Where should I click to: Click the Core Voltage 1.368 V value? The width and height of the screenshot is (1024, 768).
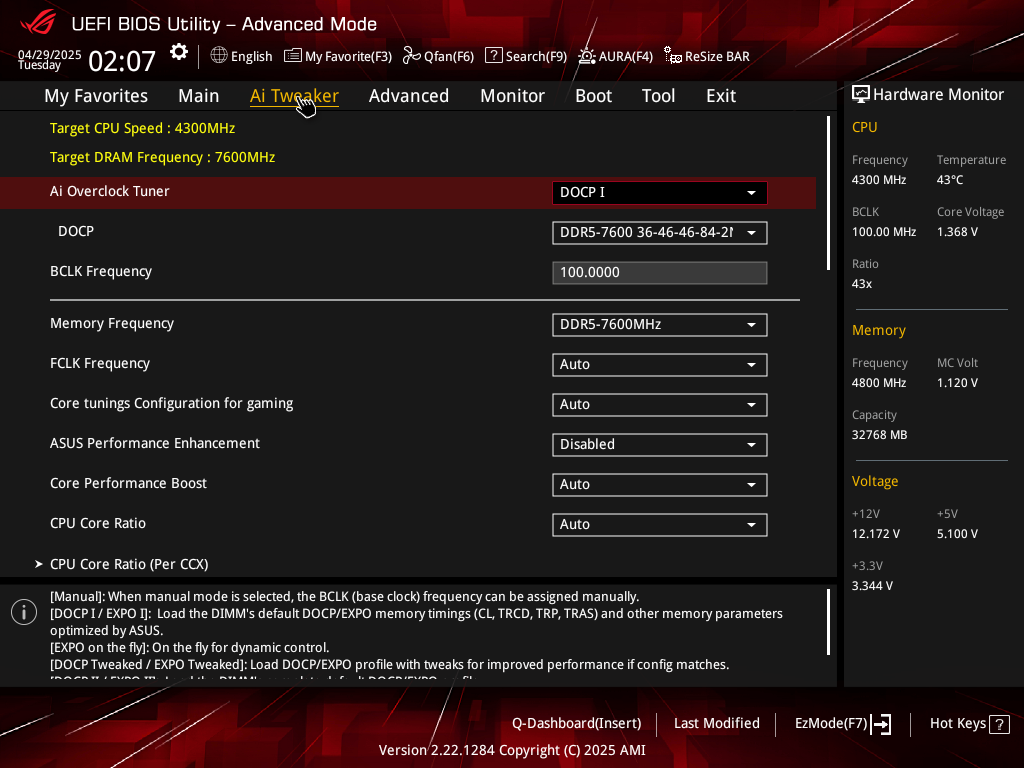957,232
